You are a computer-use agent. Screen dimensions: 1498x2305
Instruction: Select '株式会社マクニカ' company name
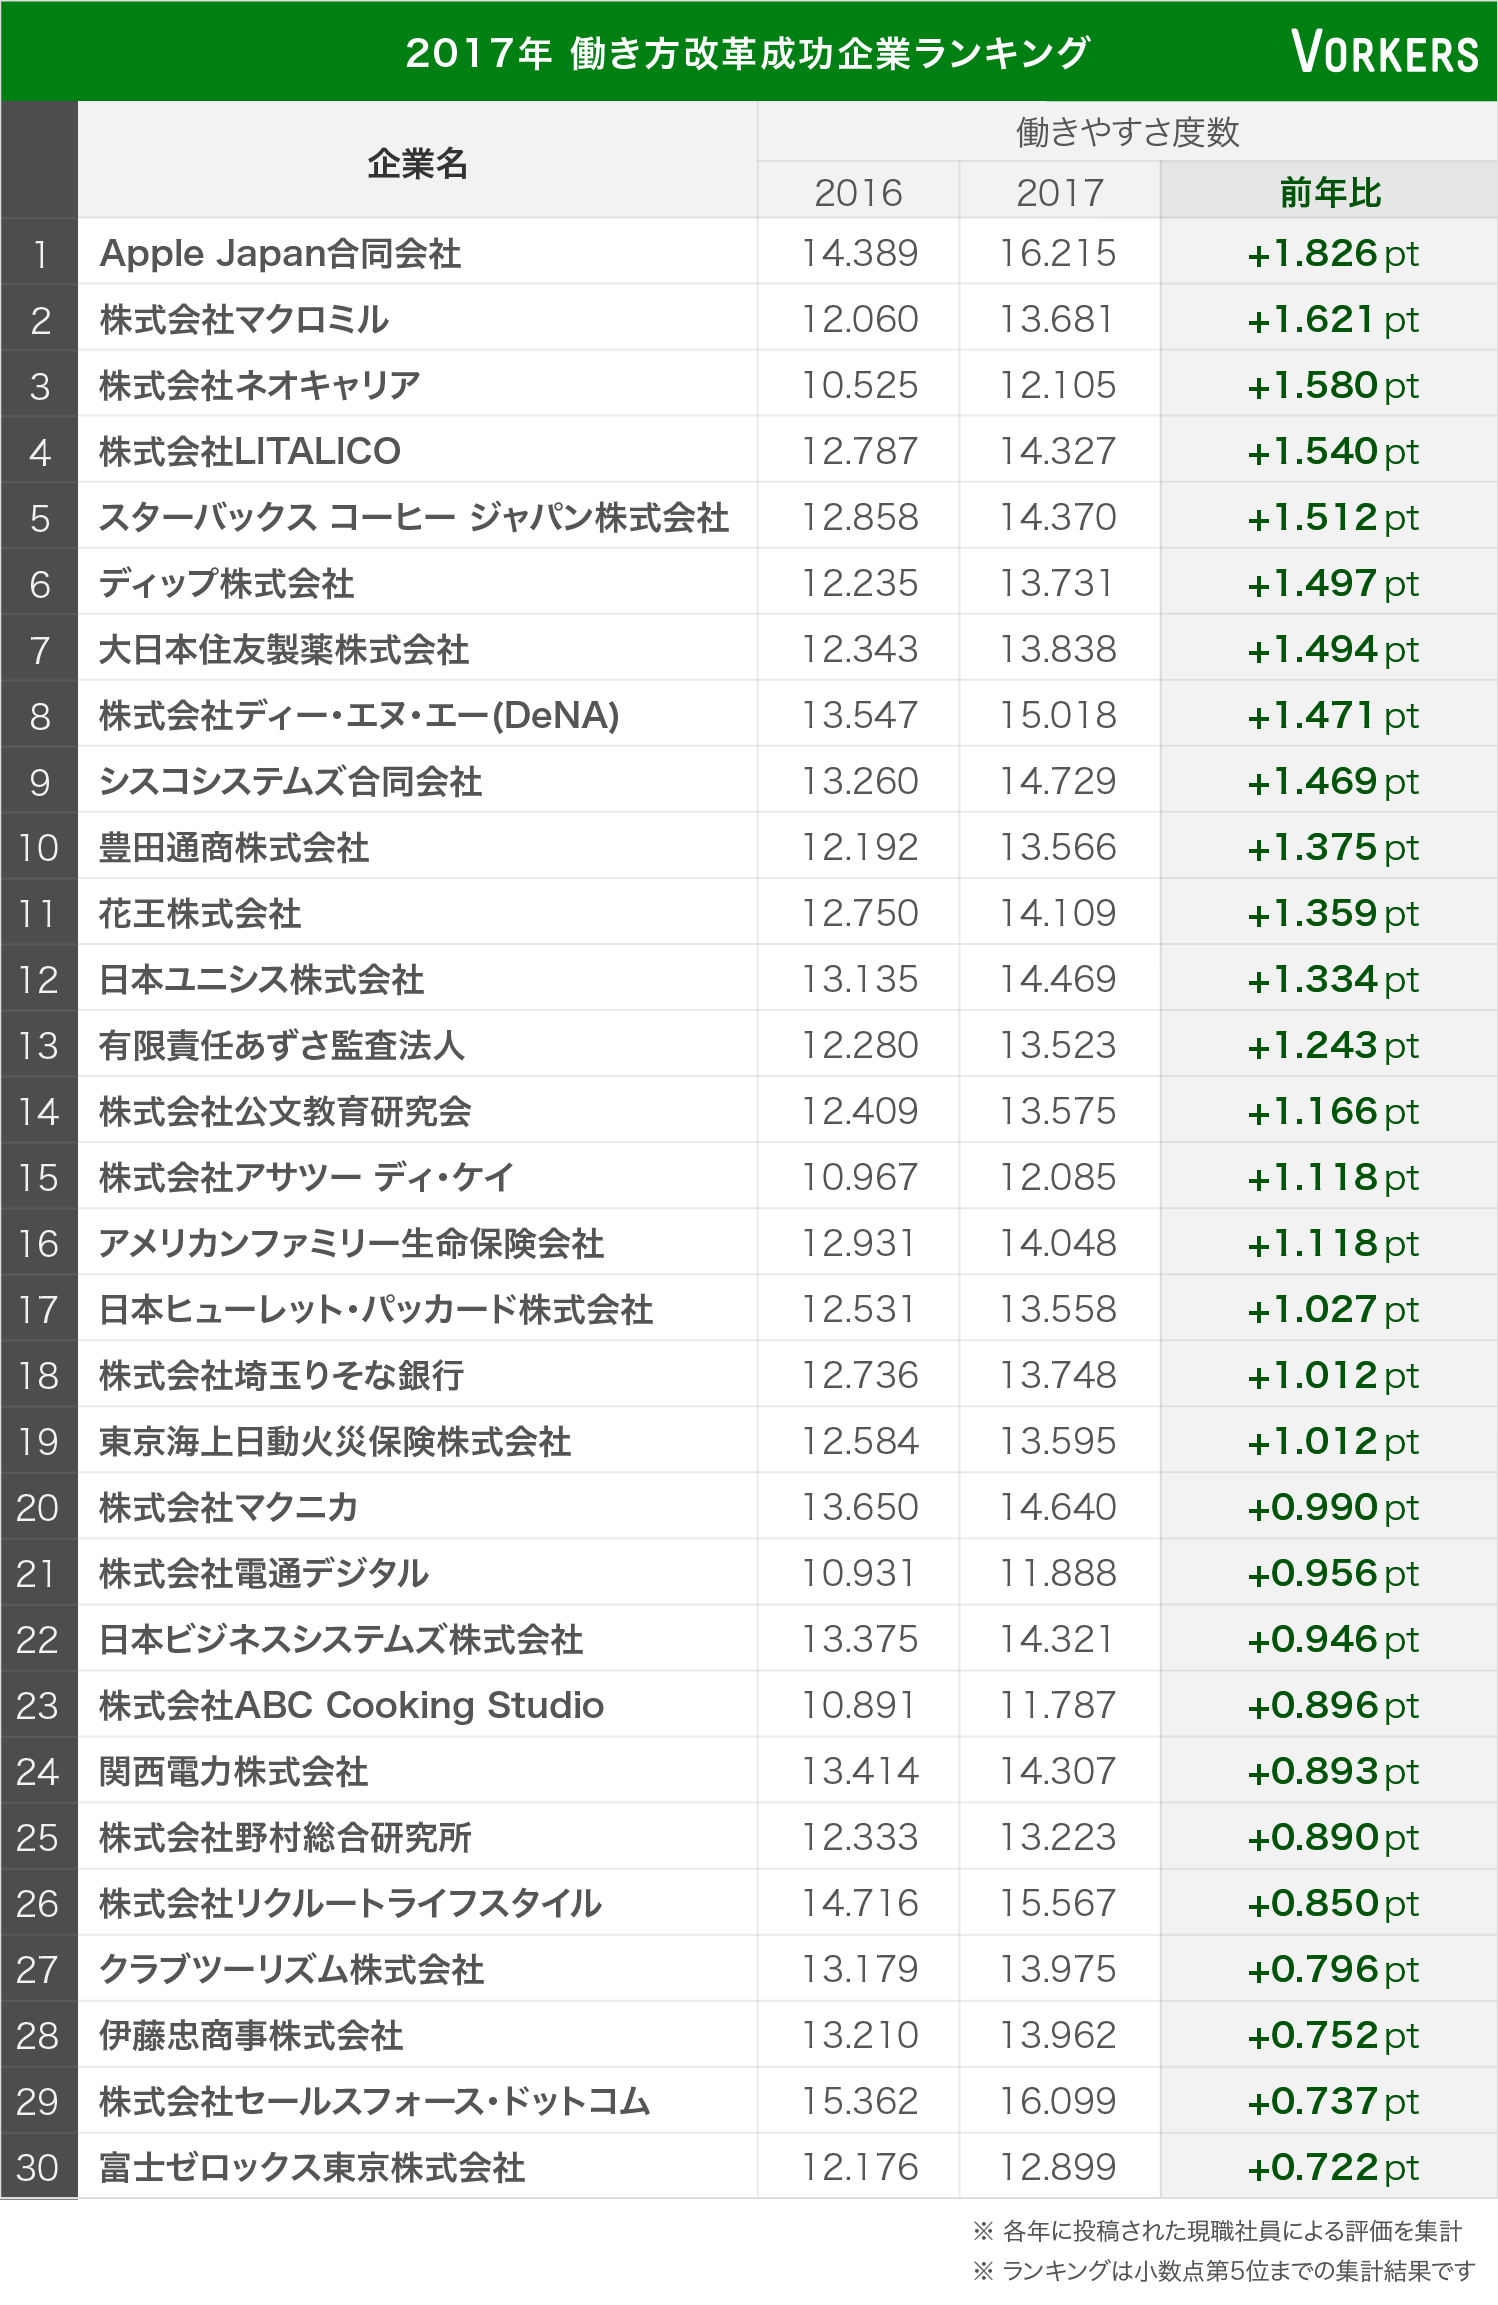[229, 1508]
